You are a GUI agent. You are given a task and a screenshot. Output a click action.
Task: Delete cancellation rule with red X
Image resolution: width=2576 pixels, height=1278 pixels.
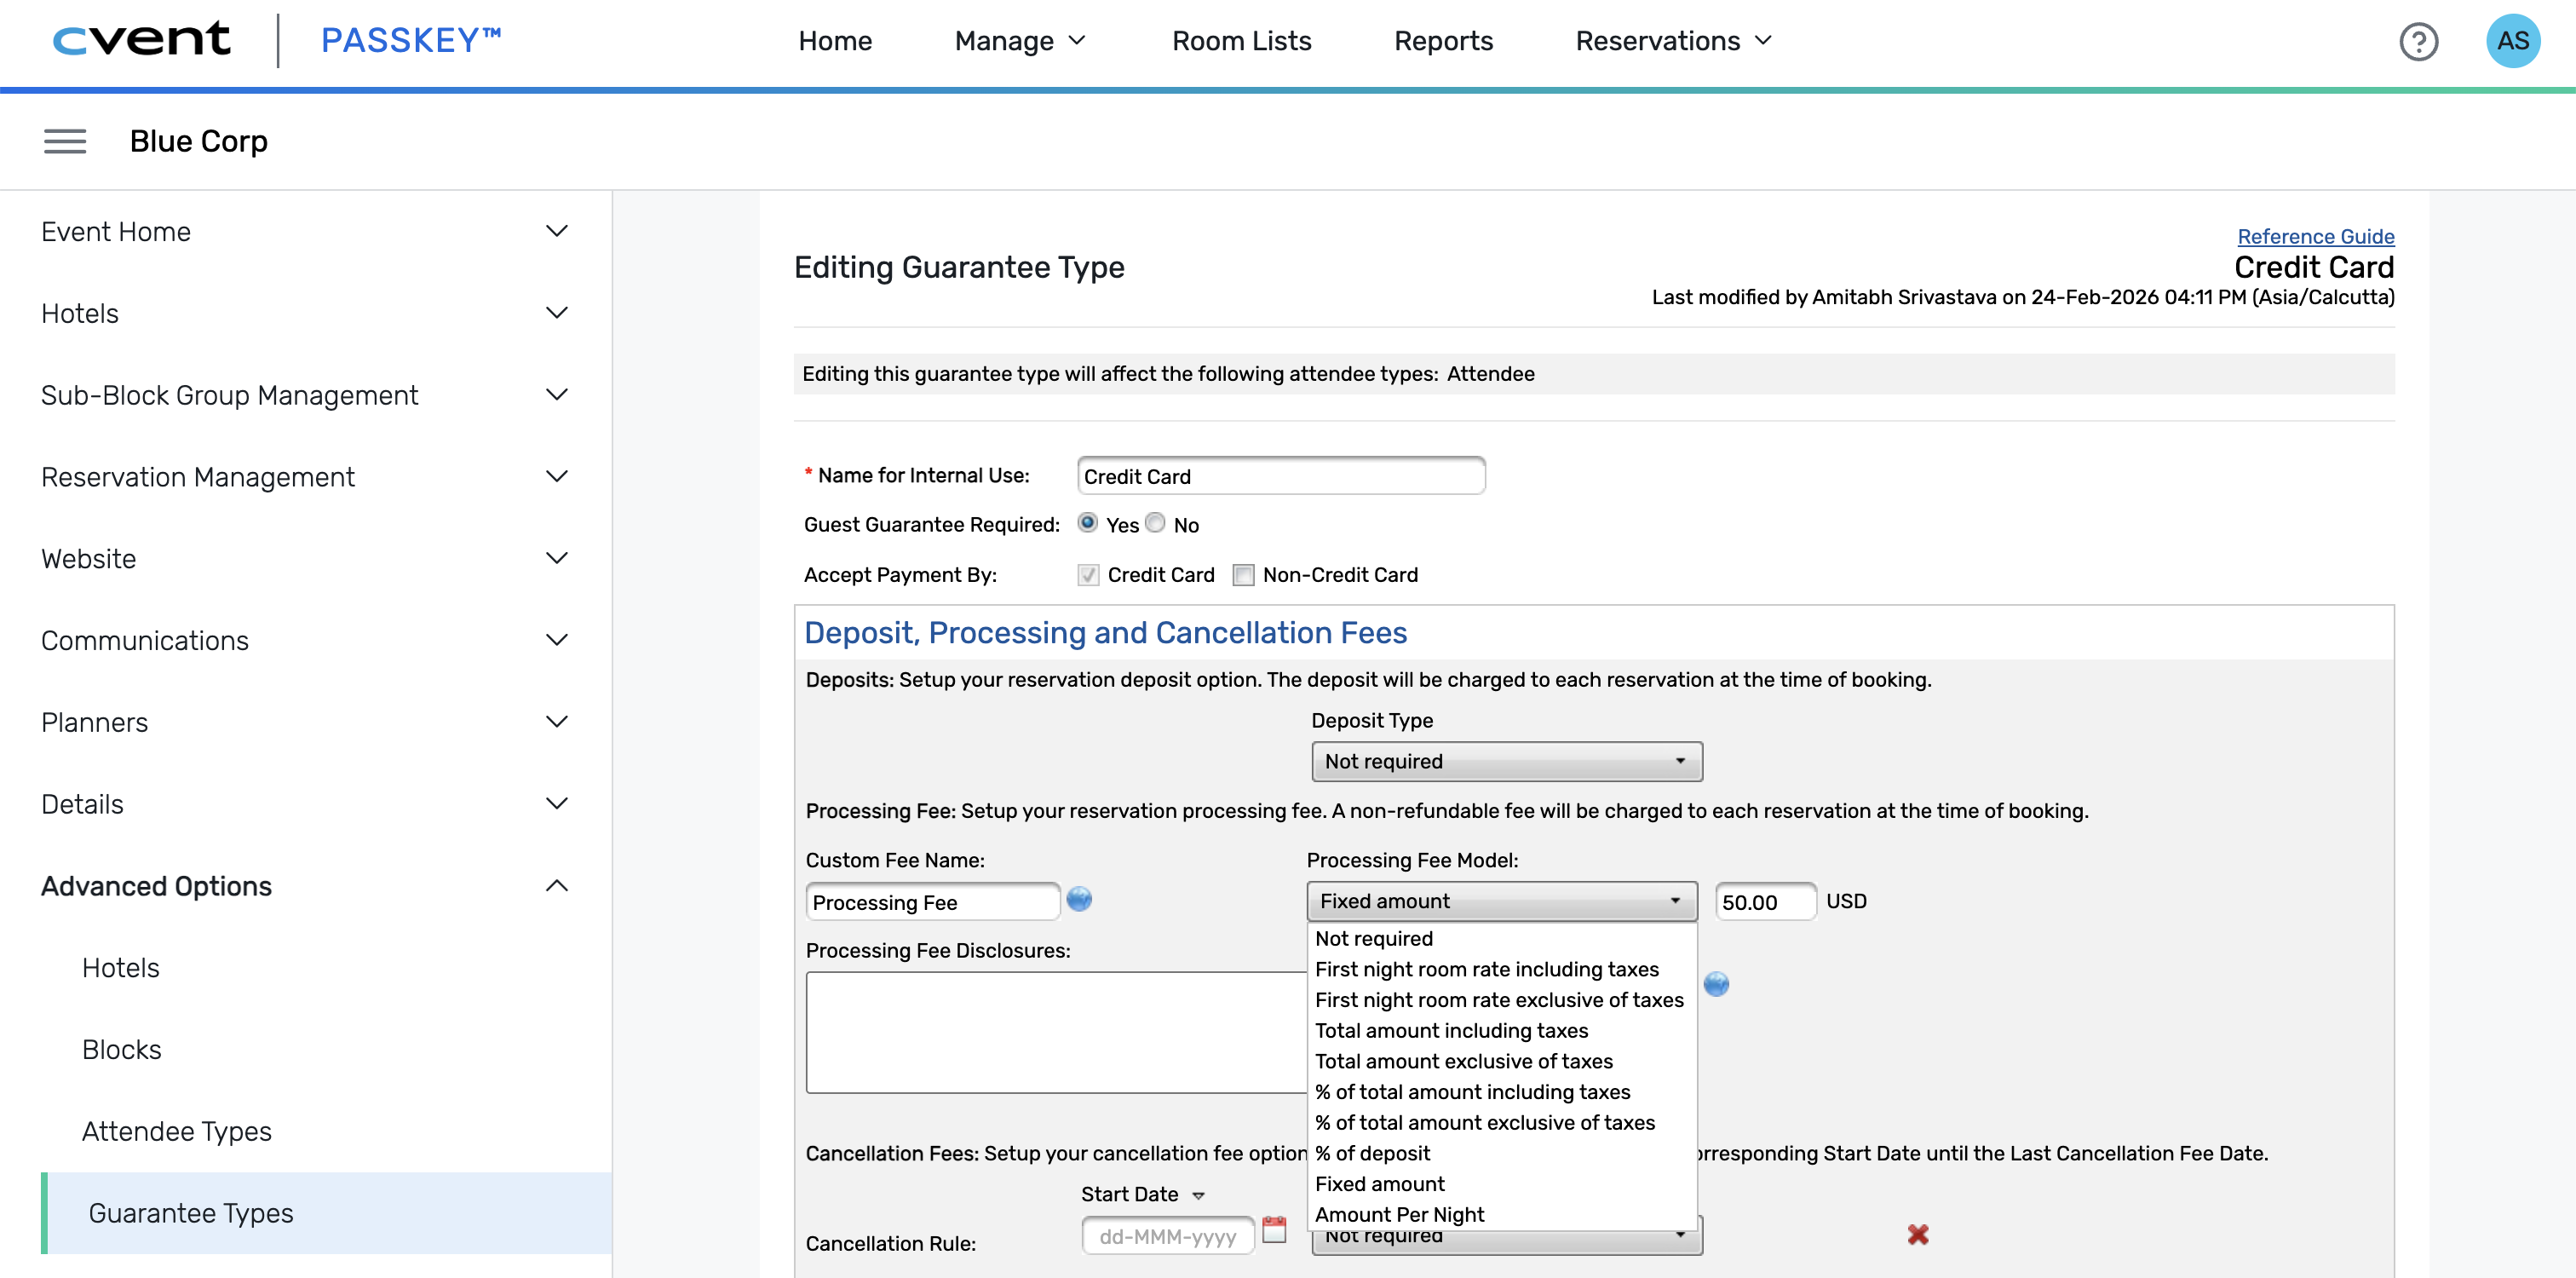(x=1917, y=1235)
